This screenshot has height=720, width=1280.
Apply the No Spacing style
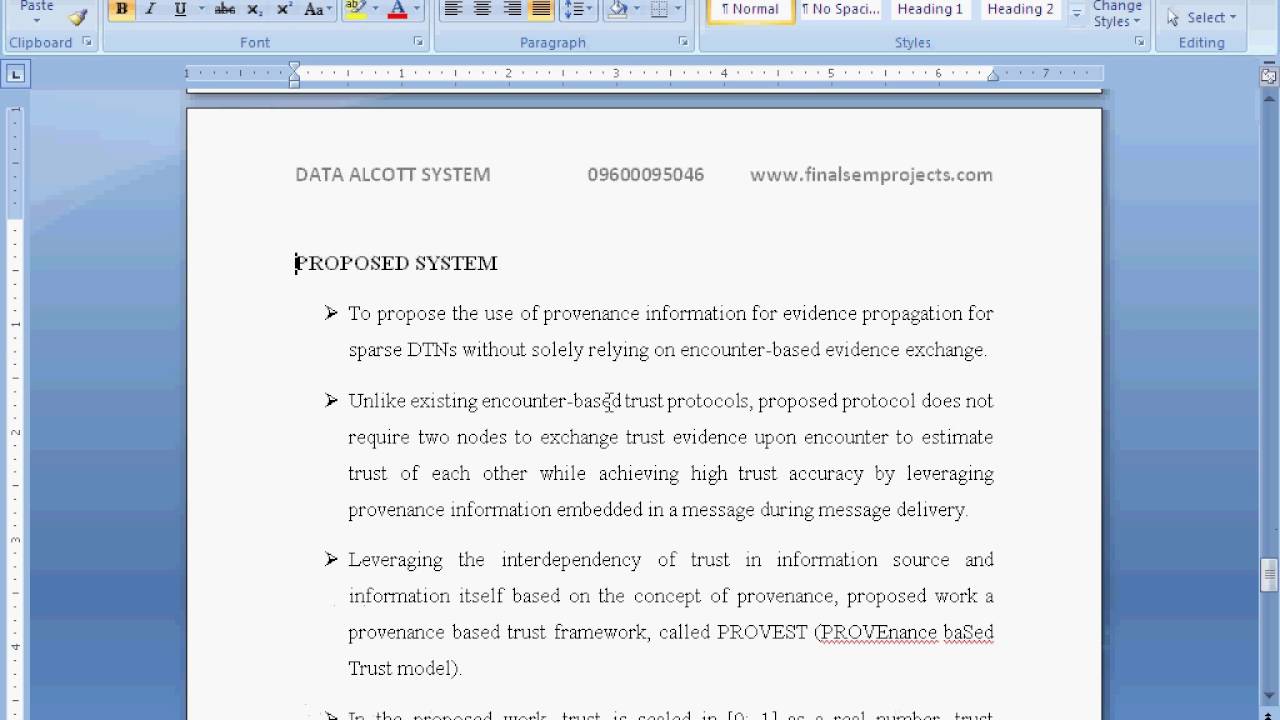coord(840,10)
